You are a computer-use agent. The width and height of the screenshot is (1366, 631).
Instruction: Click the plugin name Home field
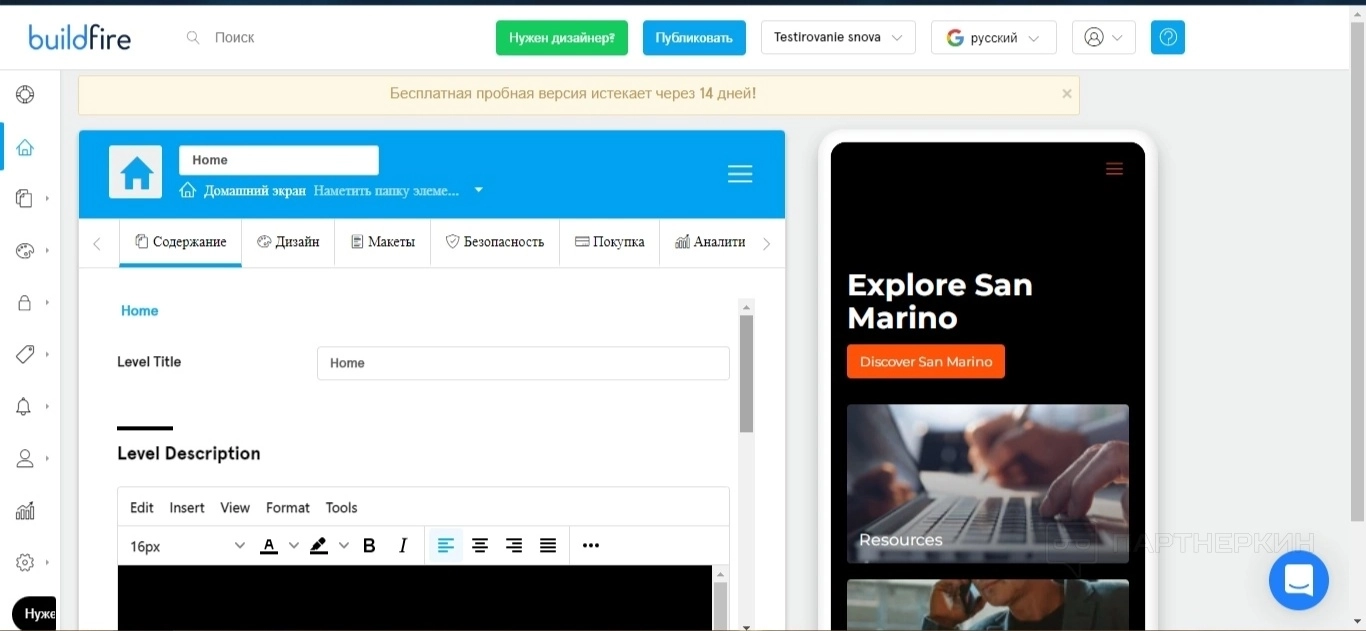(279, 160)
